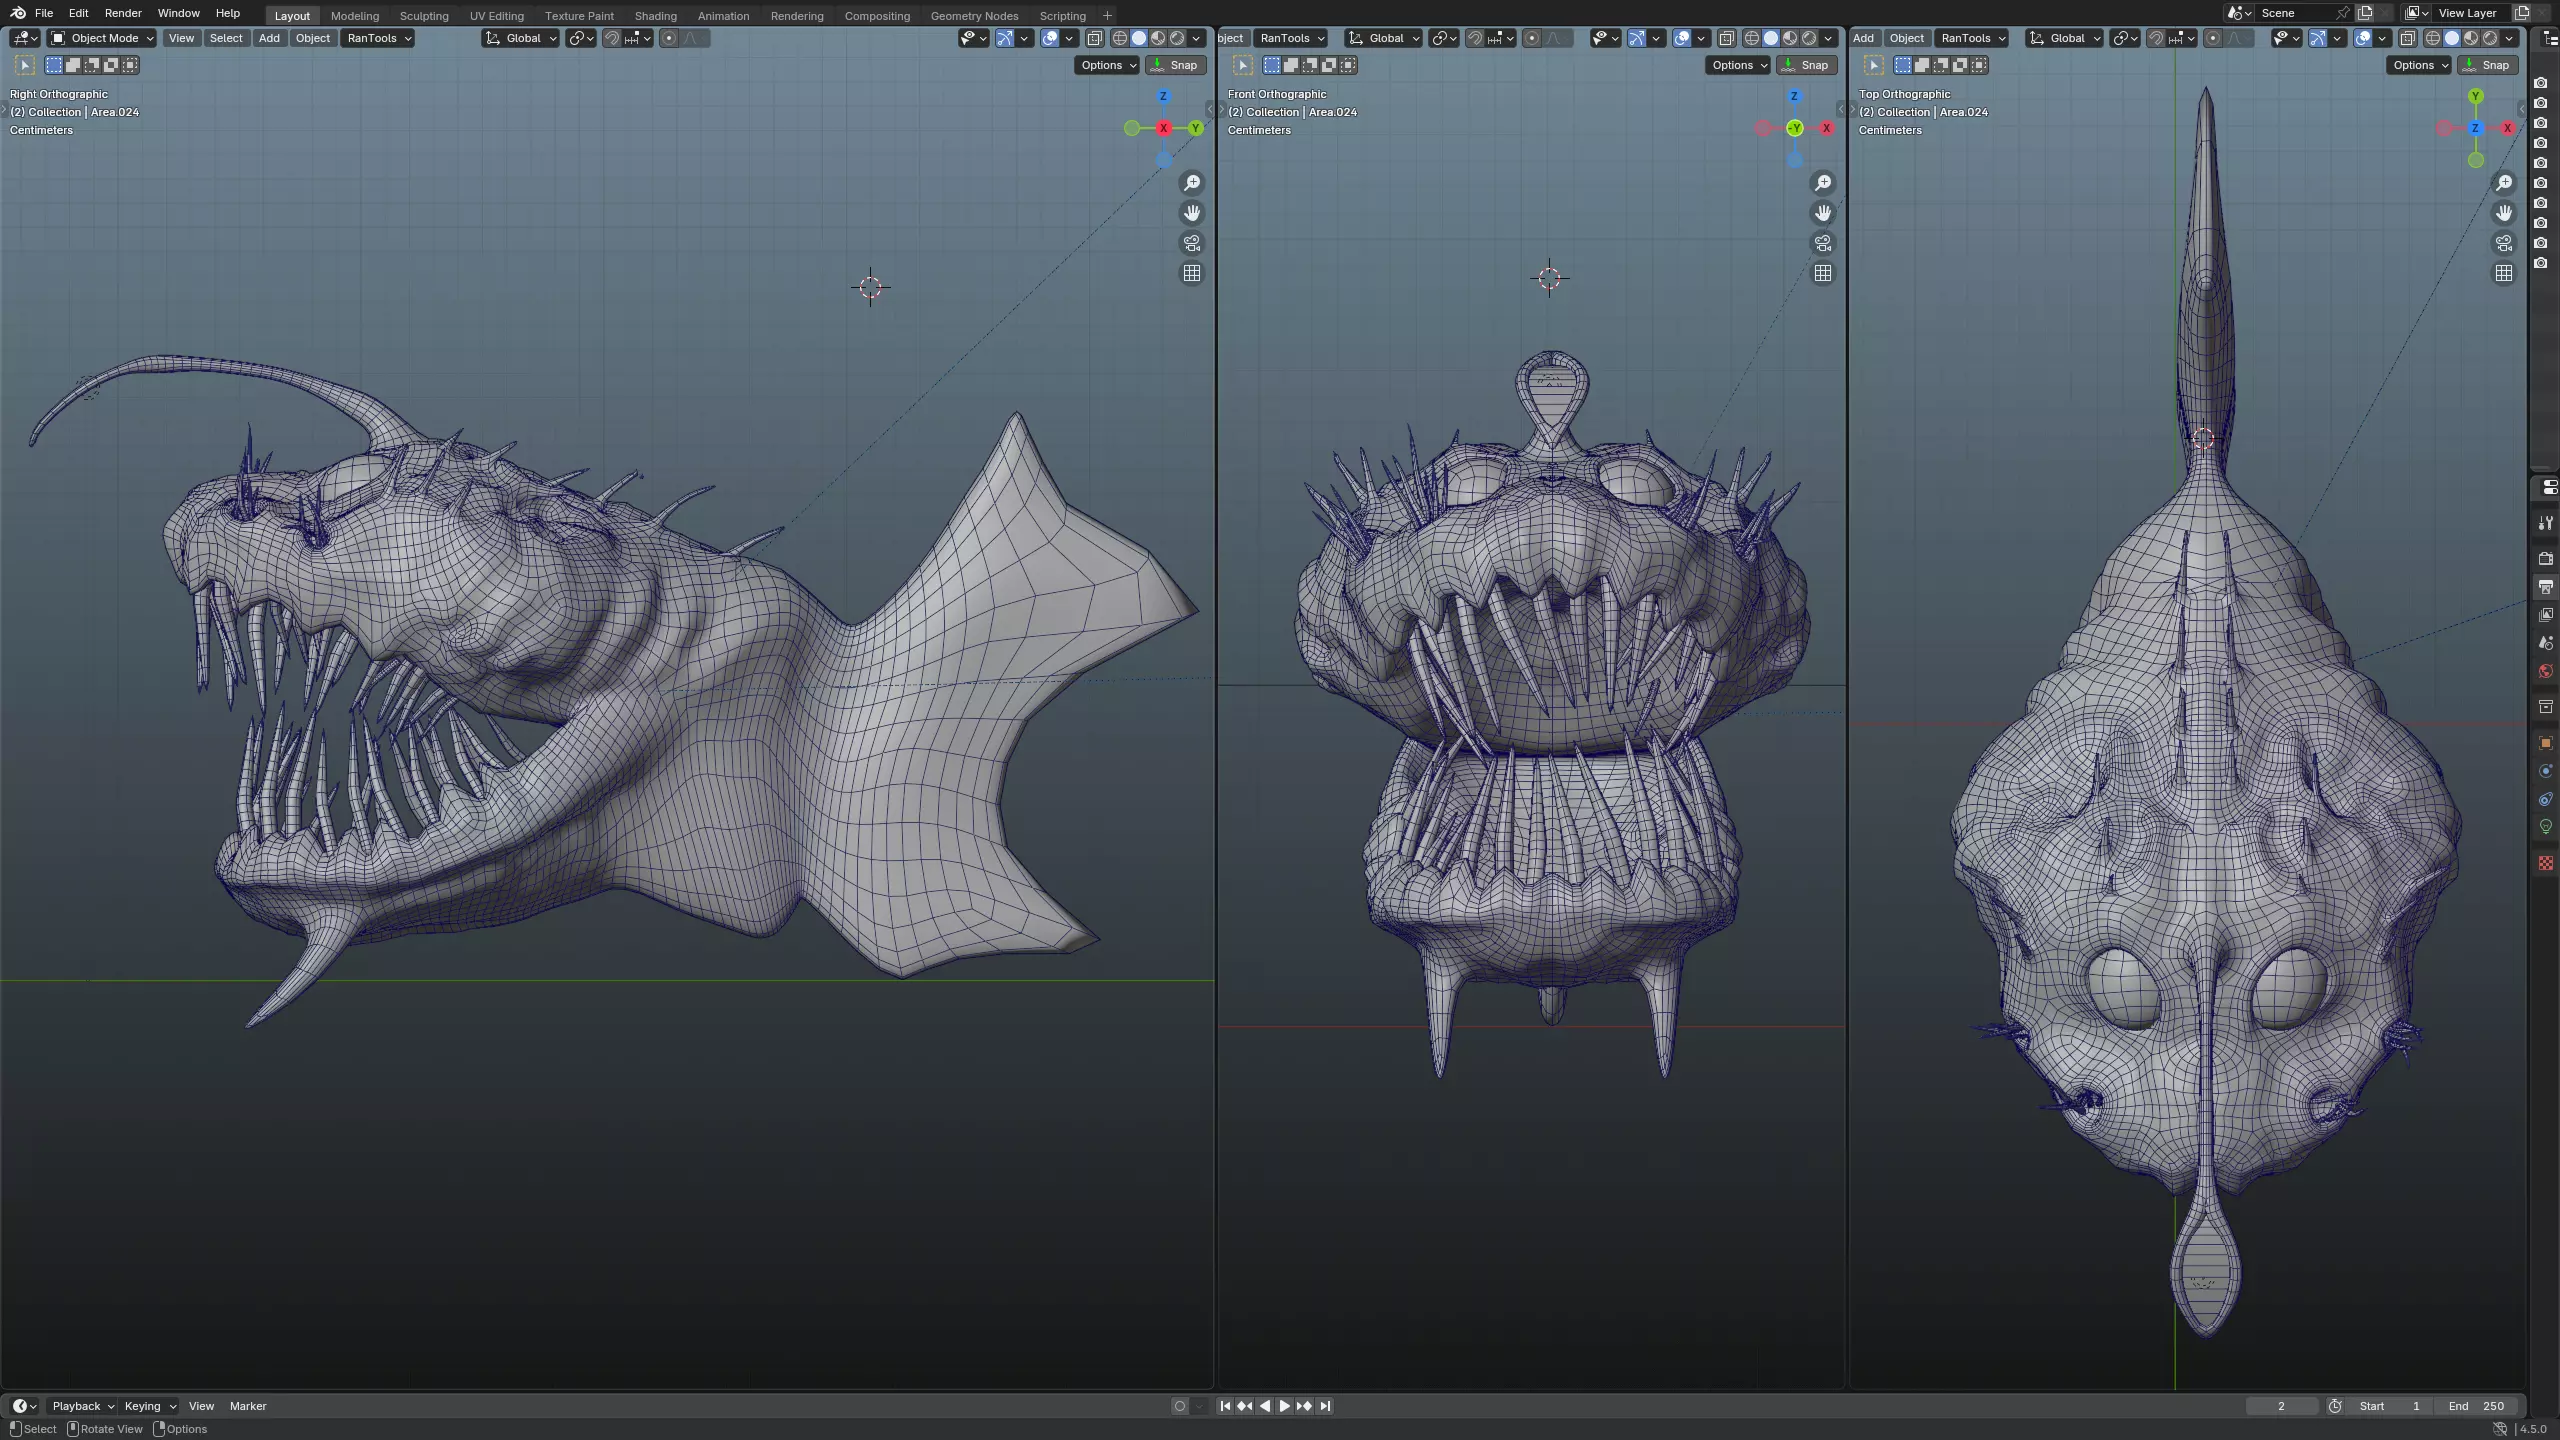Open the Object Data properties tab
This screenshot has height=1440, width=2560.
[x=2546, y=827]
